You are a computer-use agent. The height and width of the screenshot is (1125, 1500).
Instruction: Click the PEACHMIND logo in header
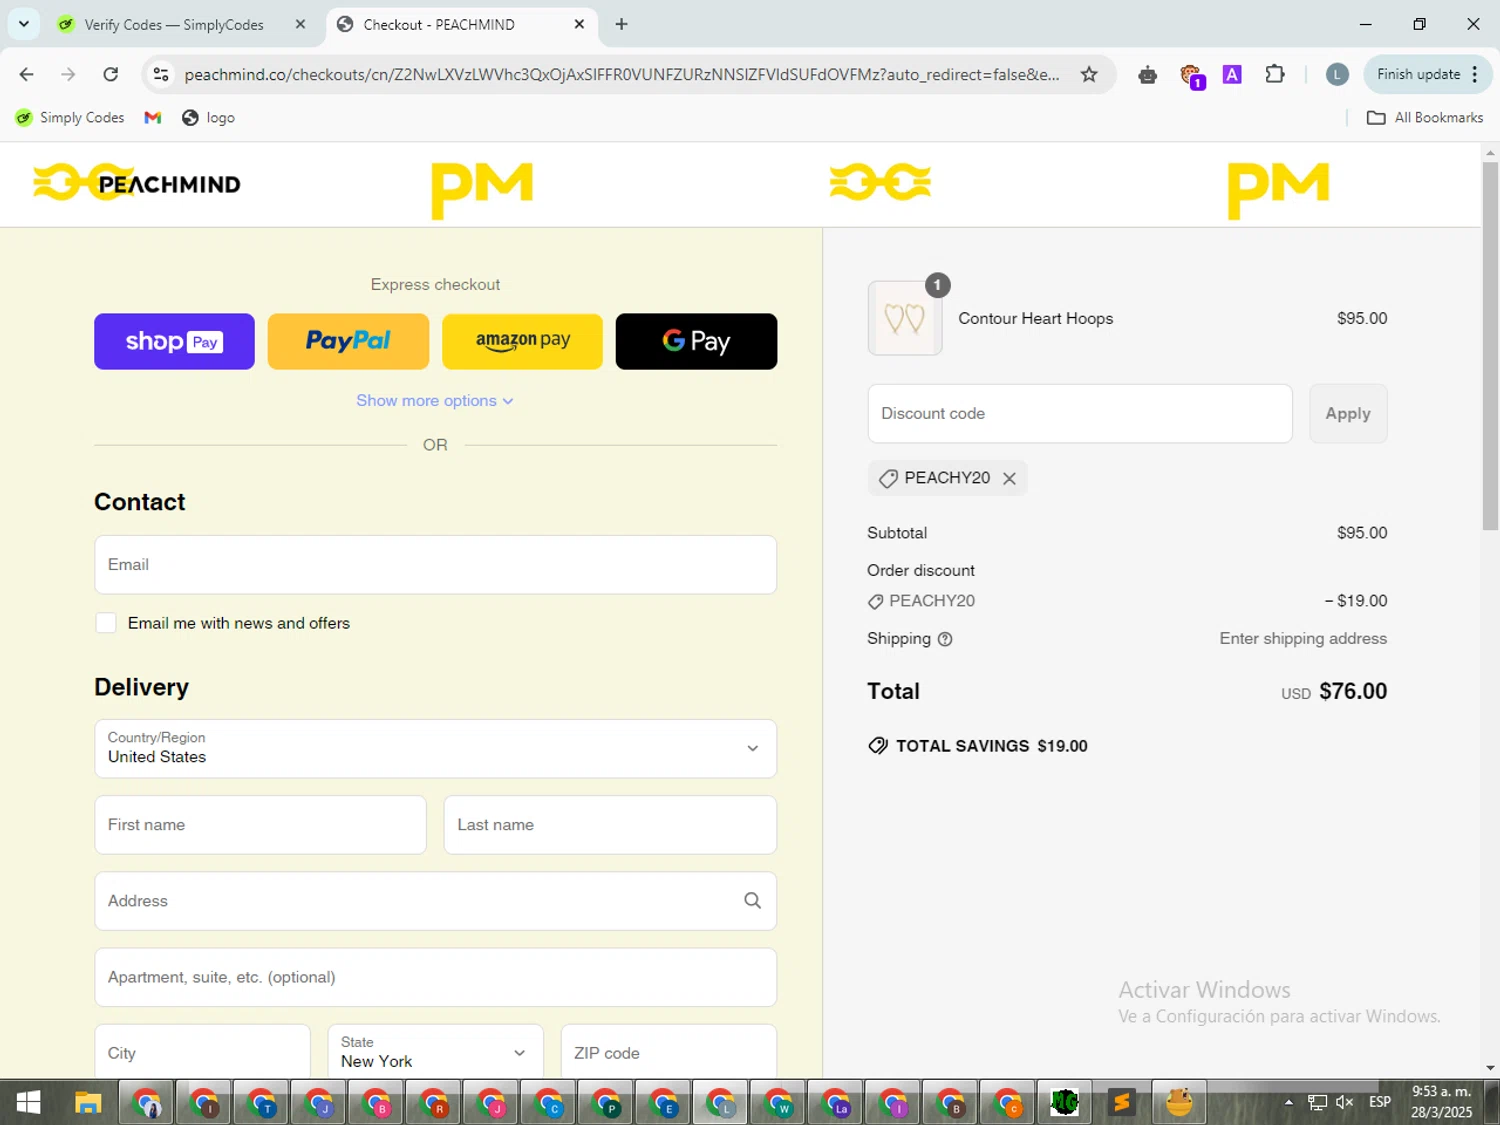[137, 183]
